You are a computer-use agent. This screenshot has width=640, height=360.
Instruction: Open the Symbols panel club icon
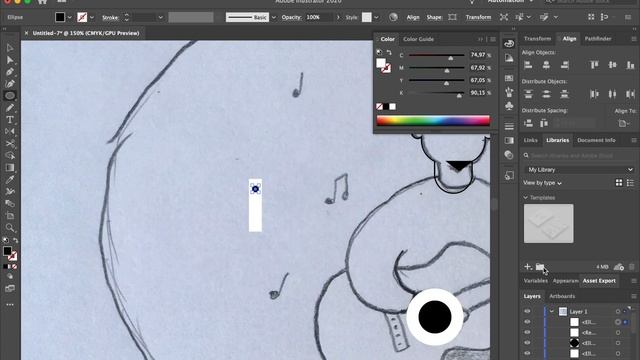click(x=509, y=107)
